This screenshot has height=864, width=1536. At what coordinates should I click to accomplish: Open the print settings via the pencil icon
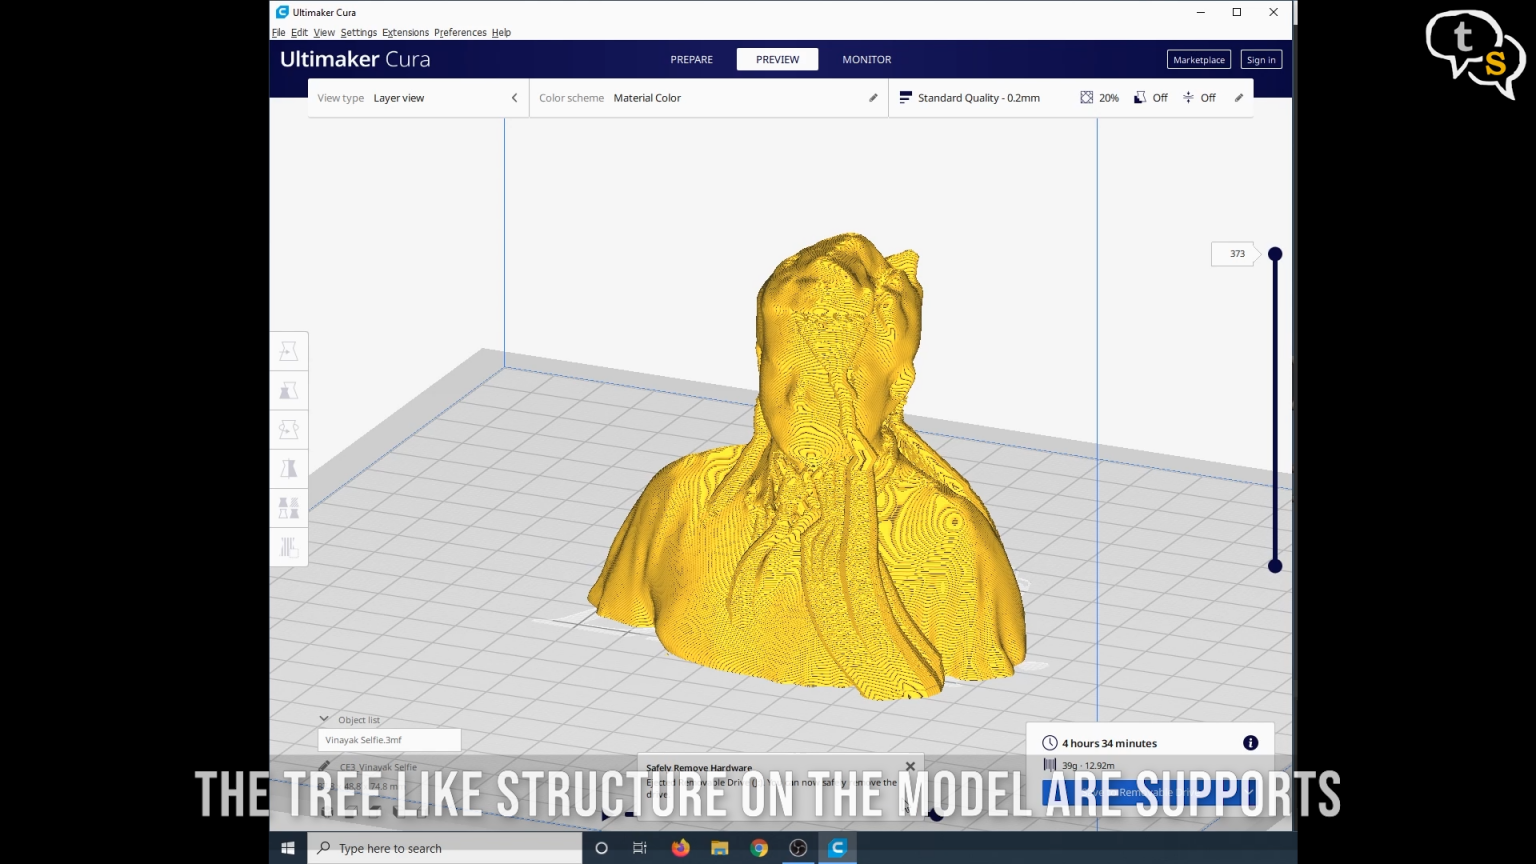[x=1239, y=97]
